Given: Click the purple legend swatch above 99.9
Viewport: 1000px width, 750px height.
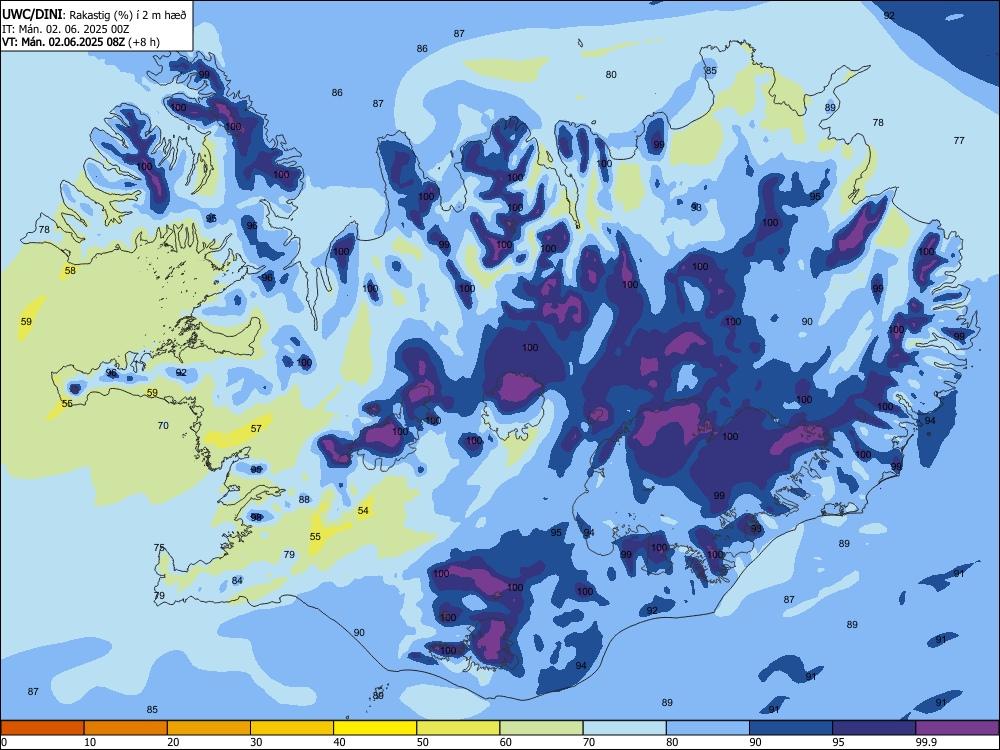Looking at the screenshot, I should [x=957, y=728].
